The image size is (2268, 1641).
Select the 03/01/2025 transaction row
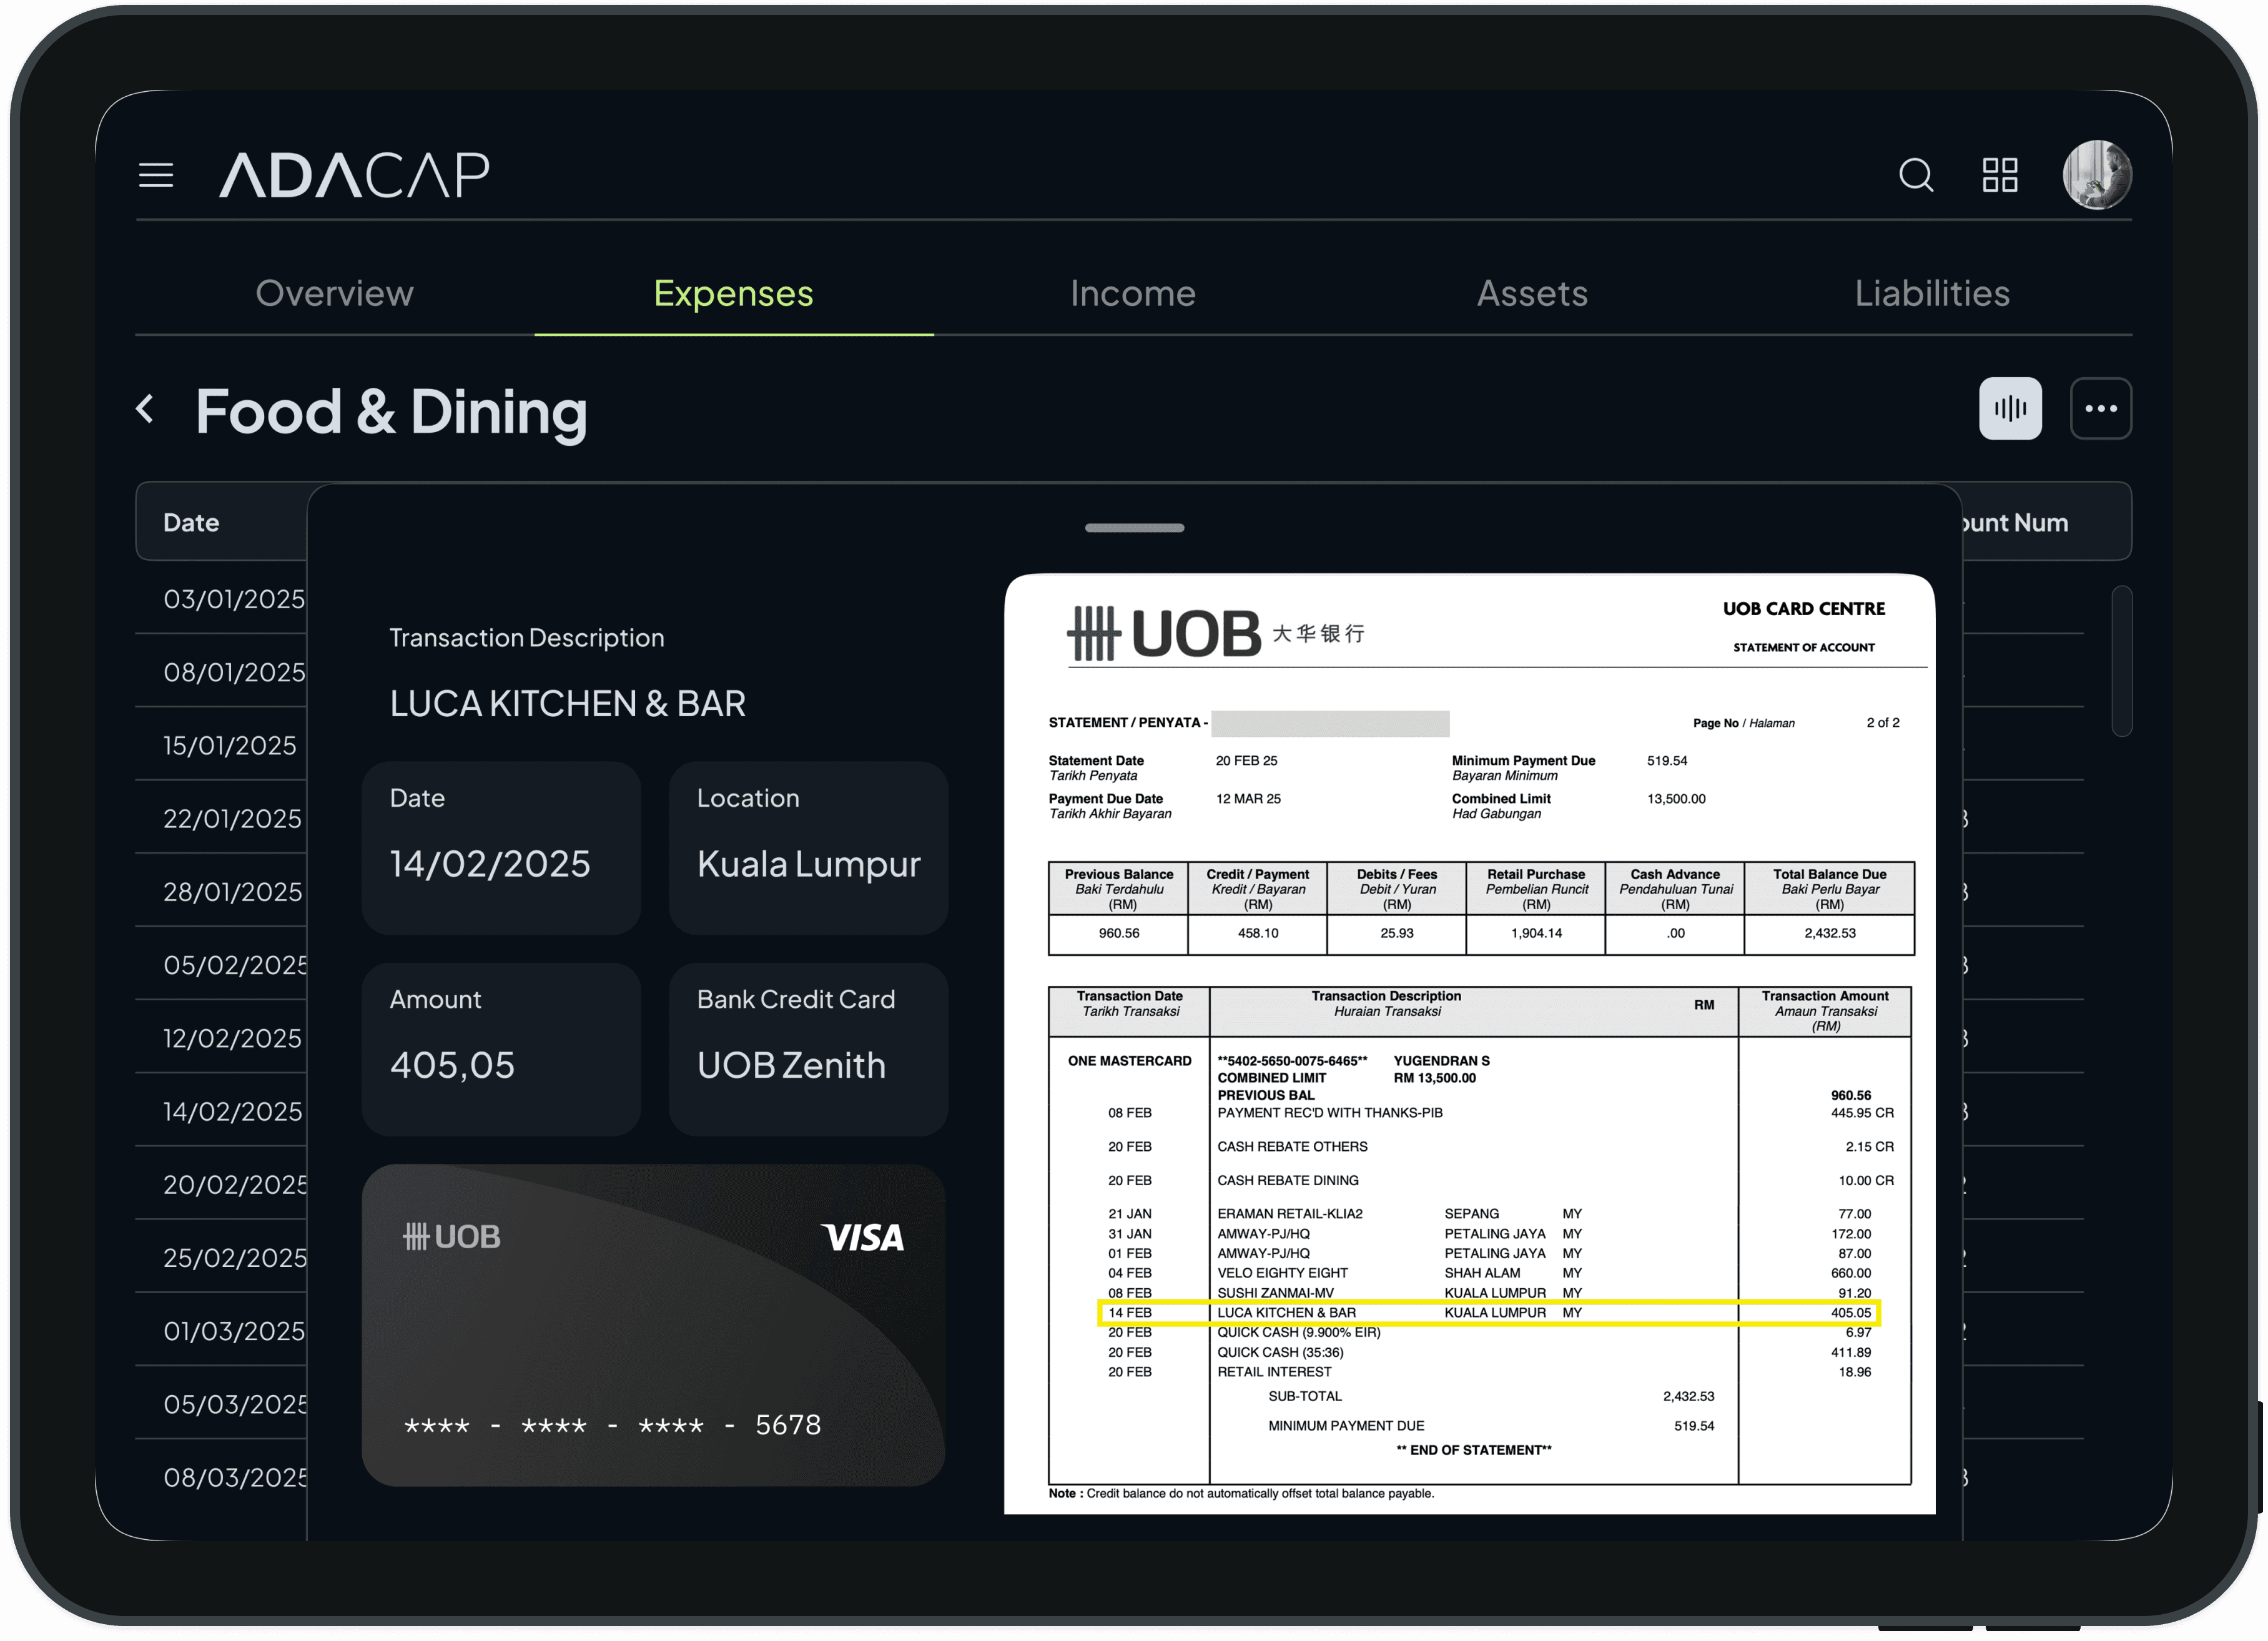pyautogui.click(x=233, y=599)
